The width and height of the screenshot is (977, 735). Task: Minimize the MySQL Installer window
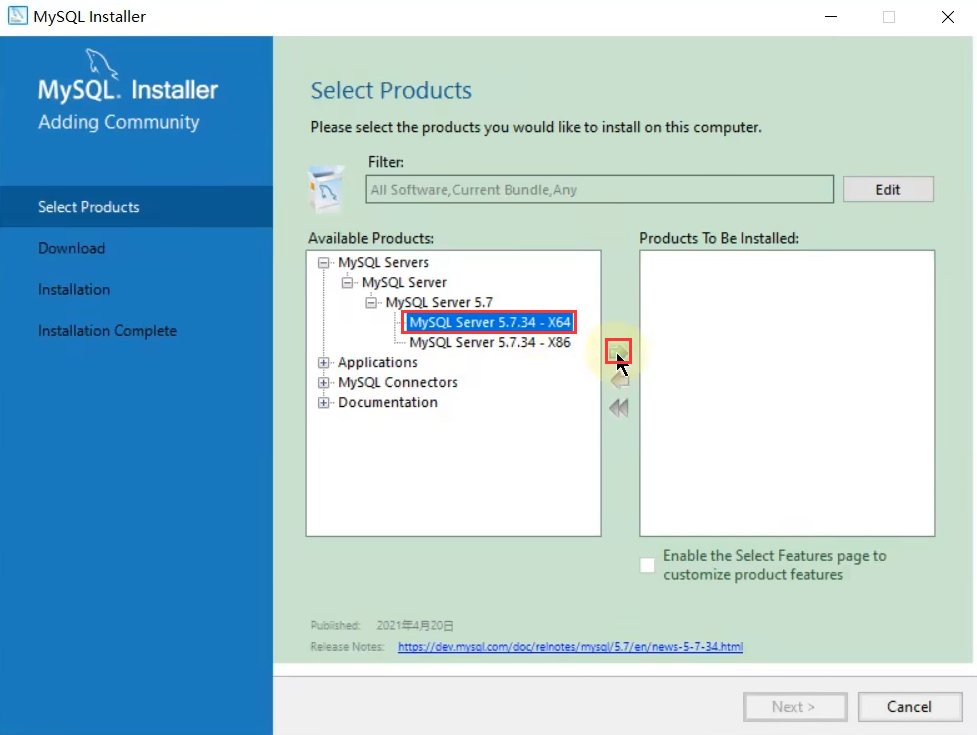point(831,17)
